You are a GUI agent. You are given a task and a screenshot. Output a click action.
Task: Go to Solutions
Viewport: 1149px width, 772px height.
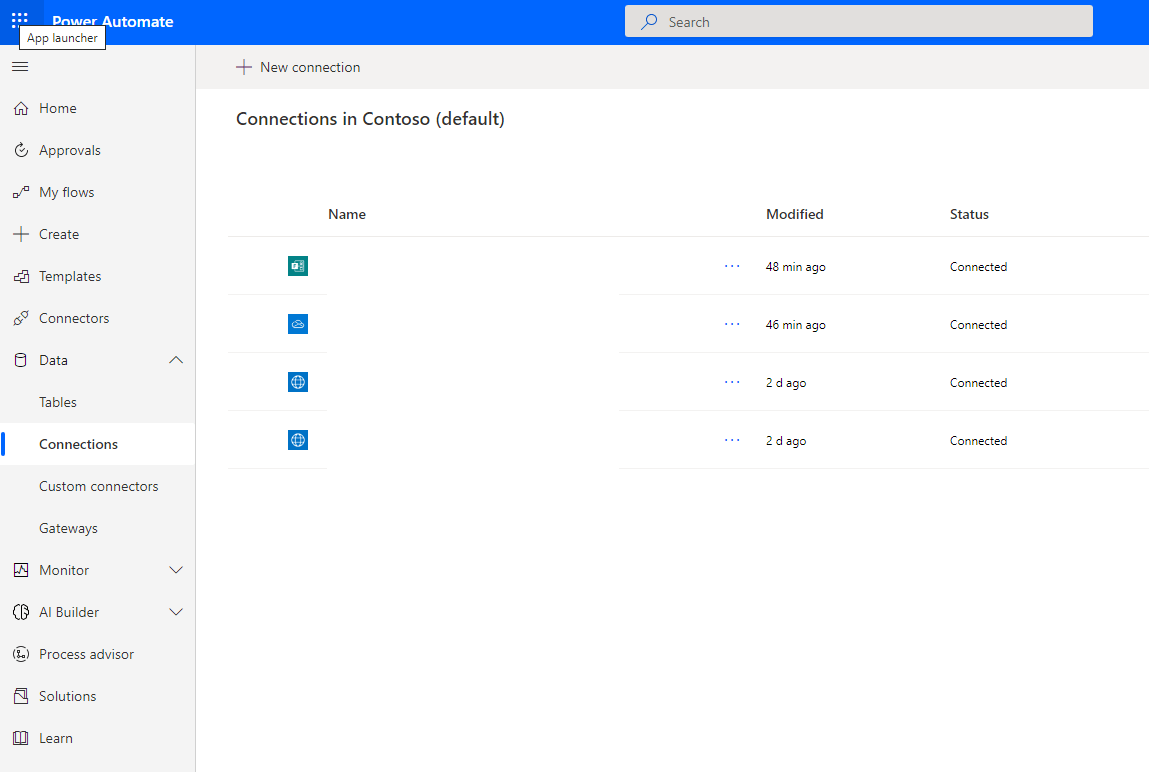click(x=97, y=696)
